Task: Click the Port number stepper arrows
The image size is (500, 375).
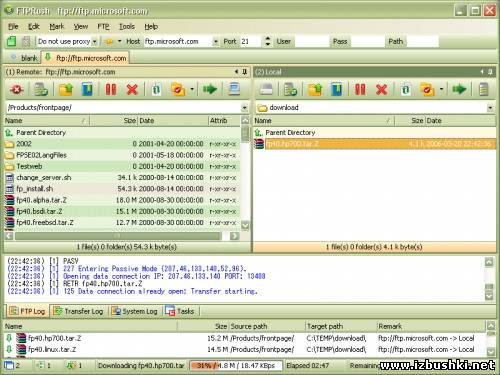Action: click(x=267, y=41)
